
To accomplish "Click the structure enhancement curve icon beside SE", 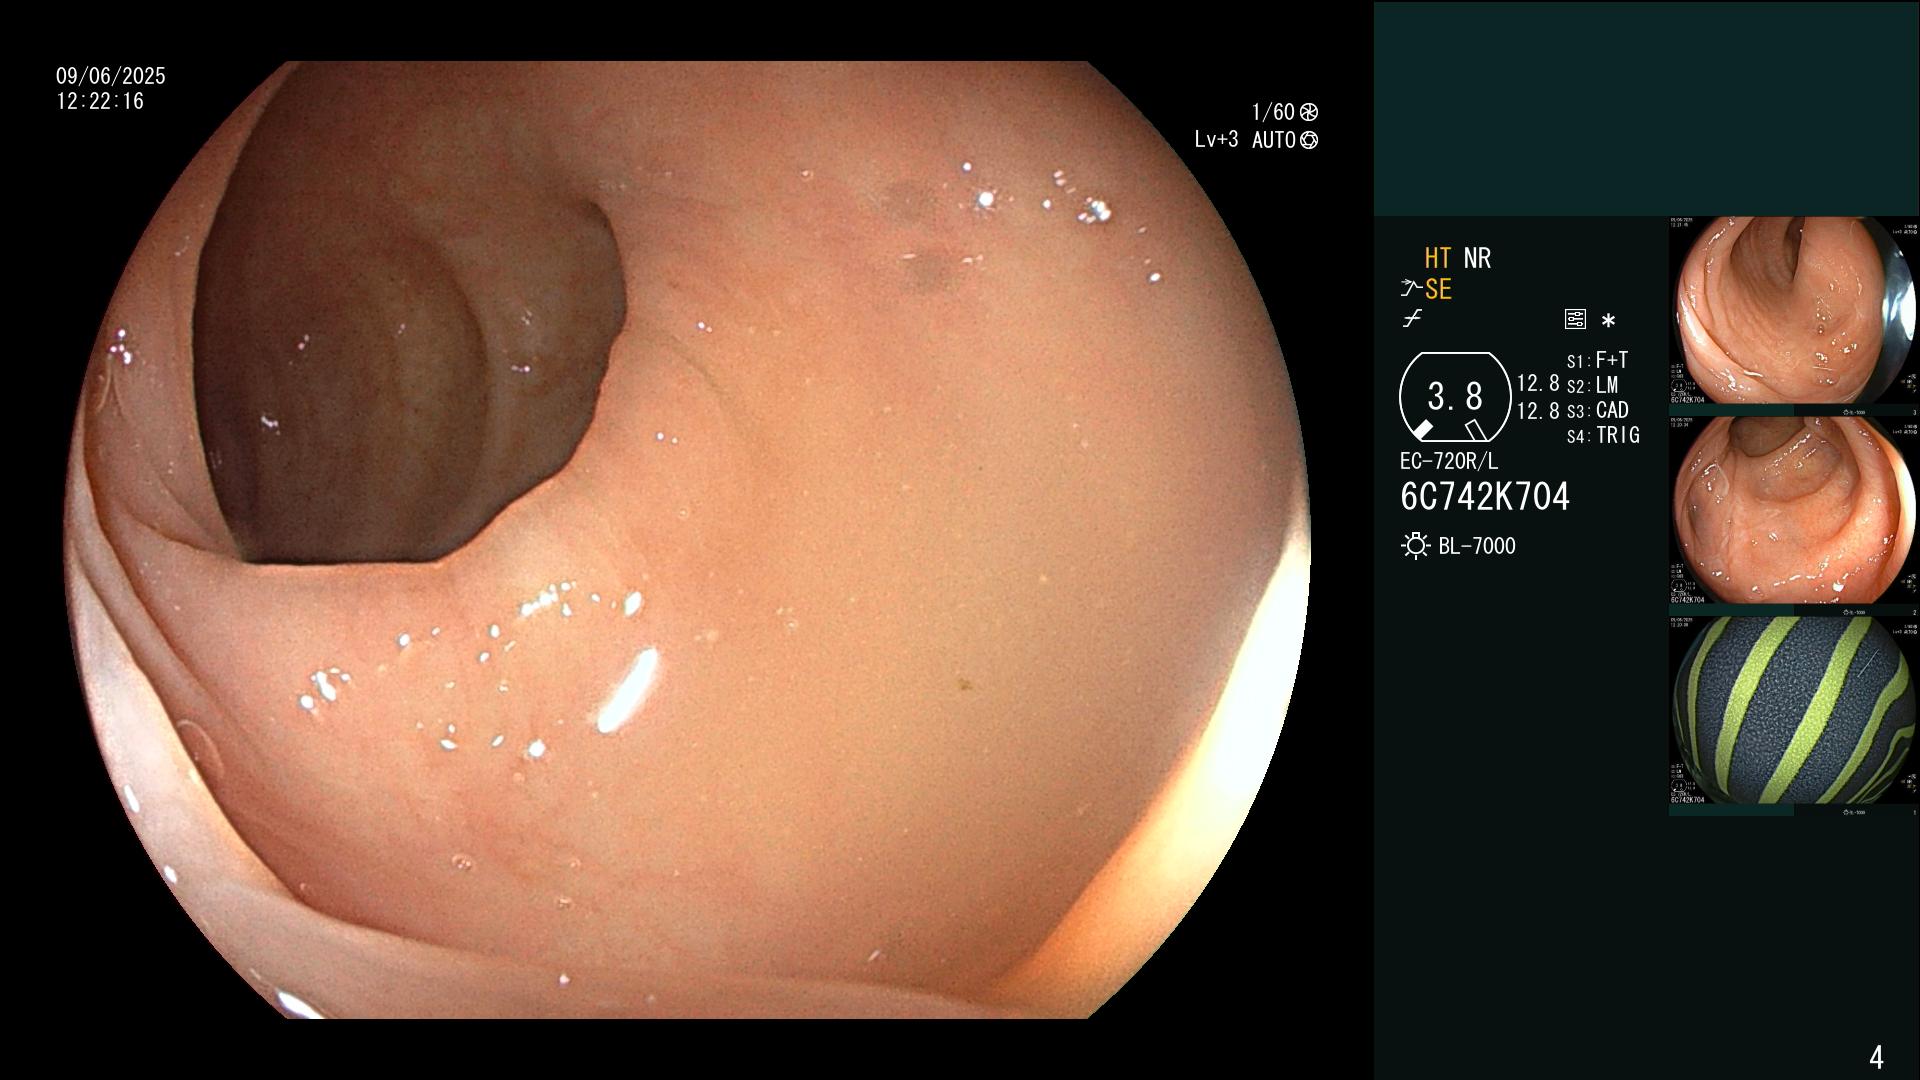I will 1411,289.
